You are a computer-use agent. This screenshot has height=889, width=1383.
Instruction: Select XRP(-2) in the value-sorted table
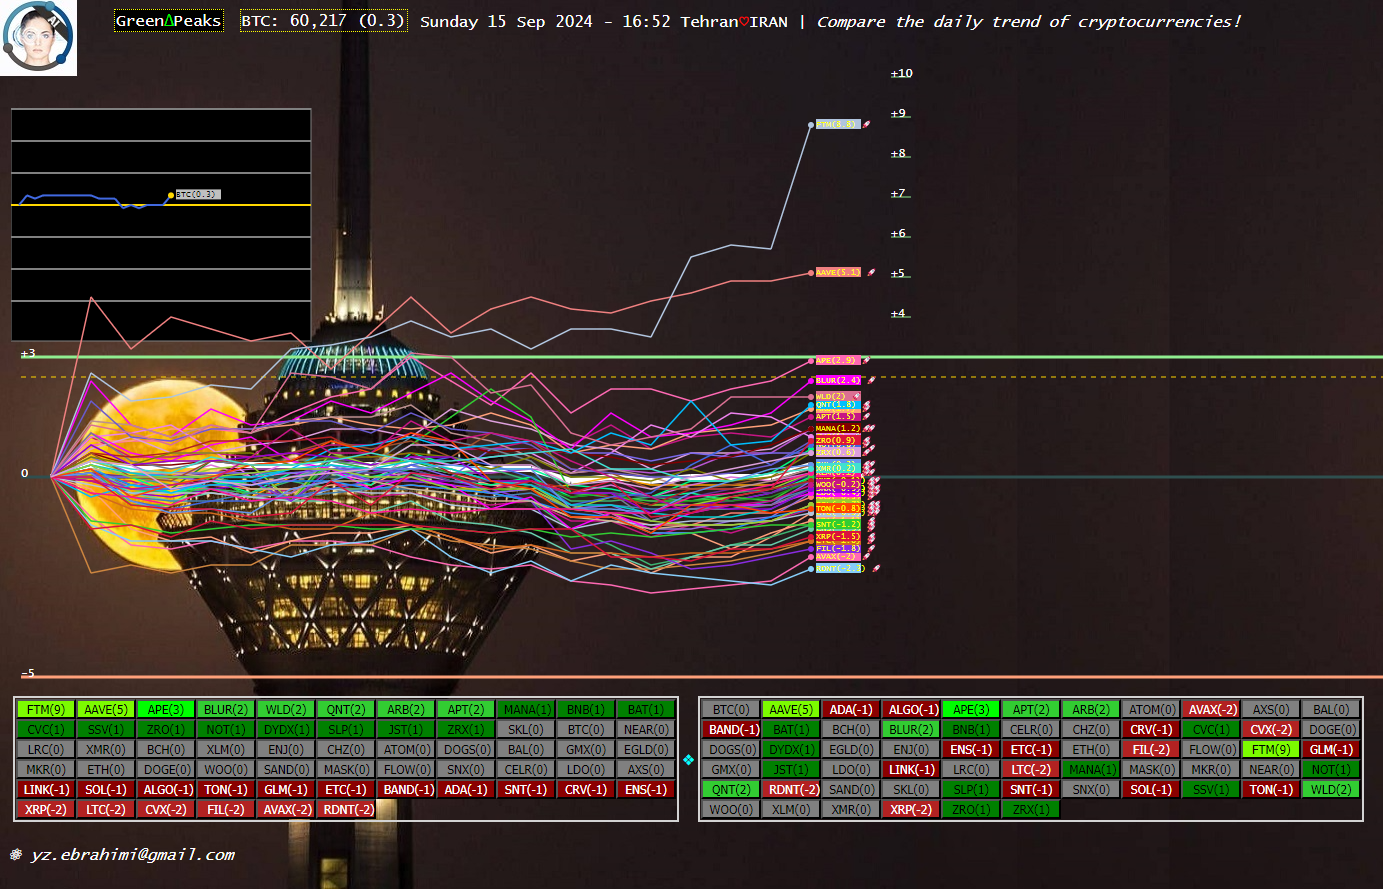point(46,810)
